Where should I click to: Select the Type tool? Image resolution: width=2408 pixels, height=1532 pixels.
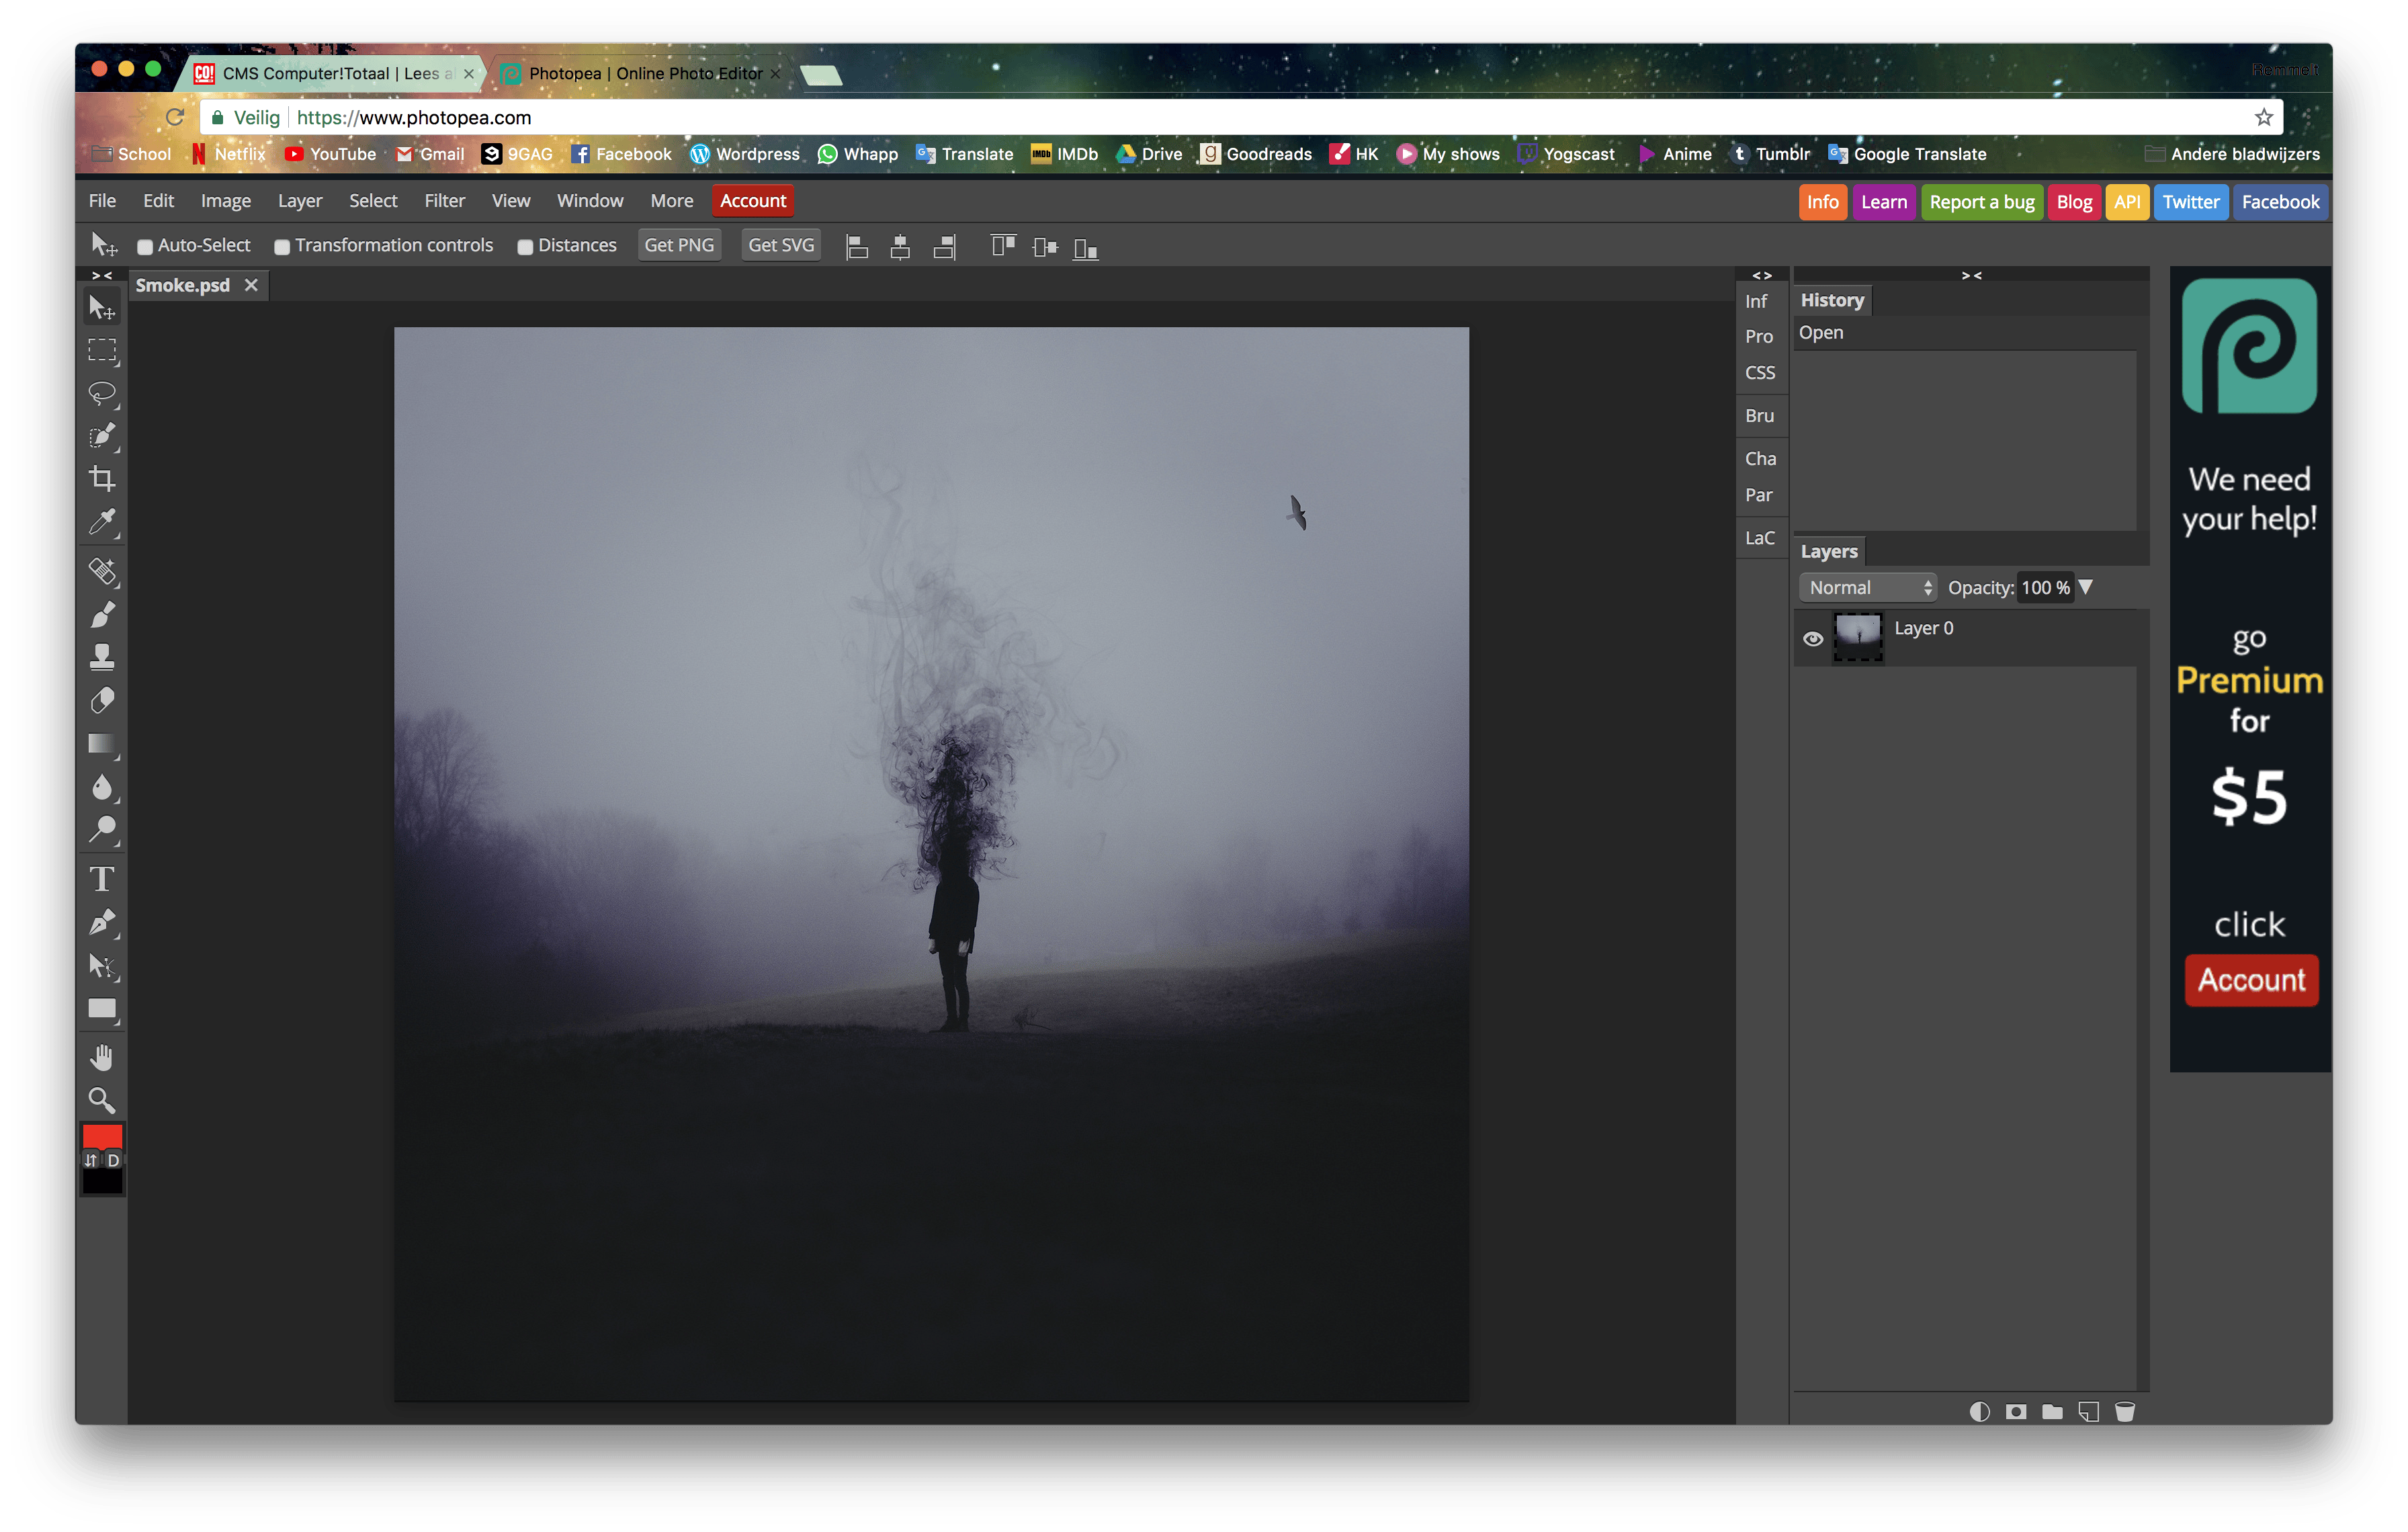click(x=102, y=879)
